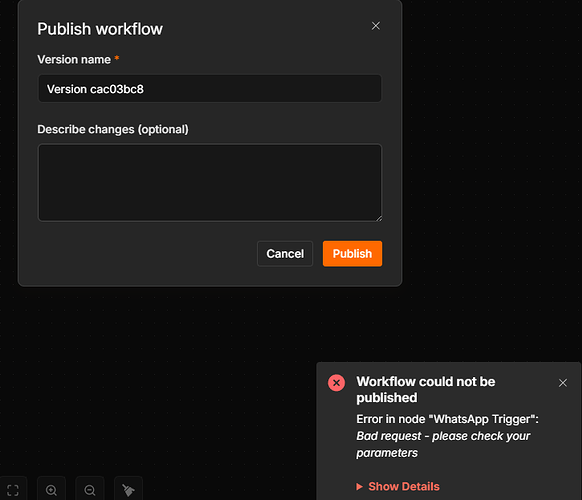Focus the Describe changes text area

(x=210, y=183)
